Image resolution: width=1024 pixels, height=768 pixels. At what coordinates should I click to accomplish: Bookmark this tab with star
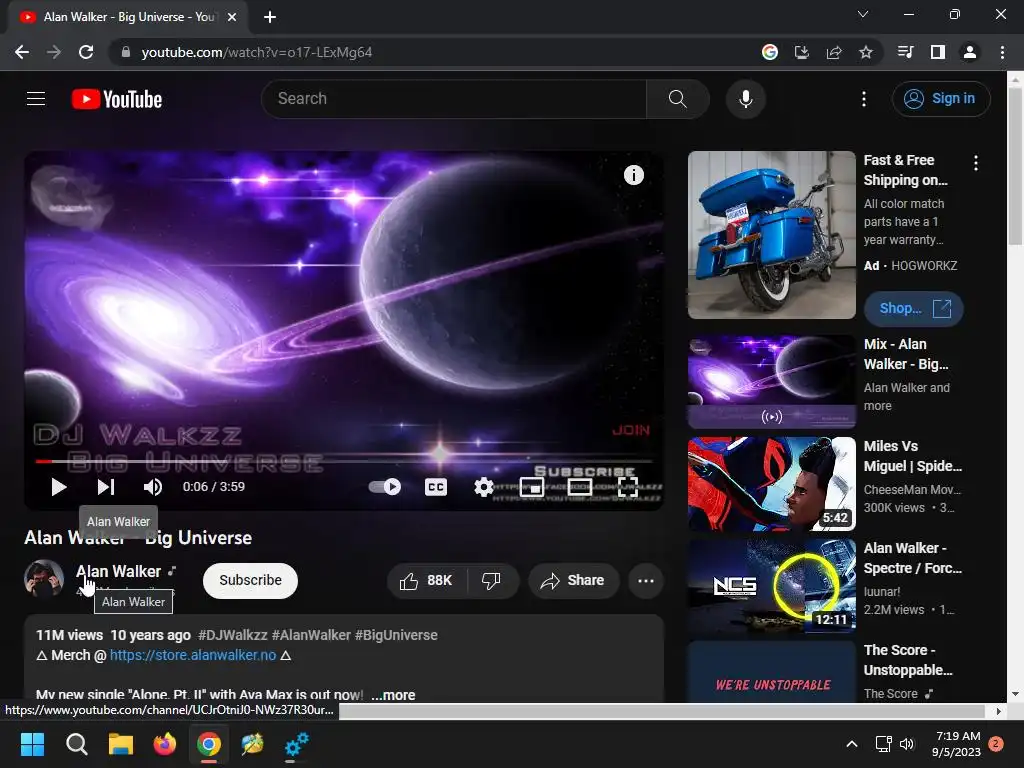(866, 52)
